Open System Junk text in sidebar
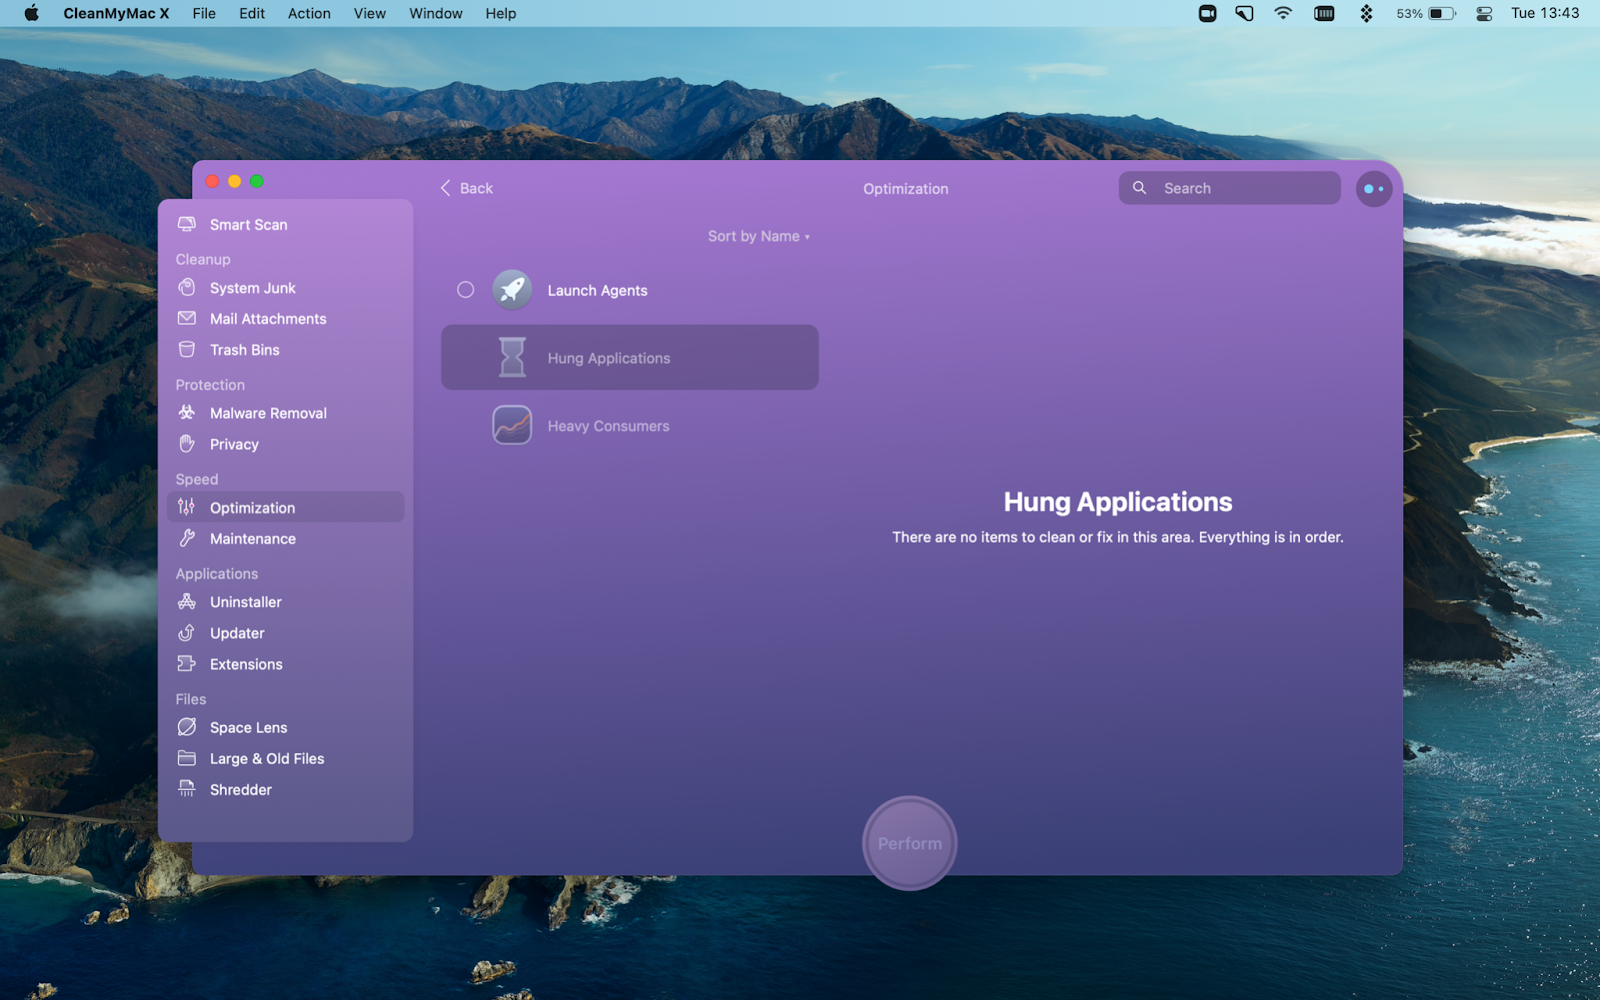Image resolution: width=1600 pixels, height=1000 pixels. (x=253, y=288)
